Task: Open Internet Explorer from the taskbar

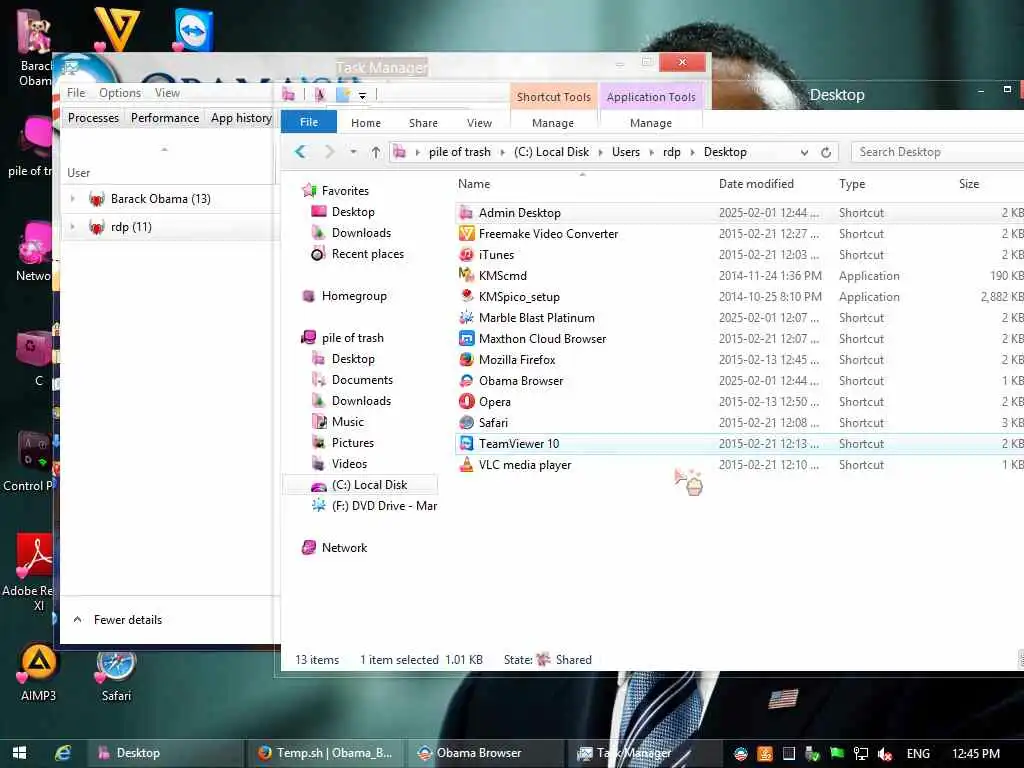Action: click(63, 753)
